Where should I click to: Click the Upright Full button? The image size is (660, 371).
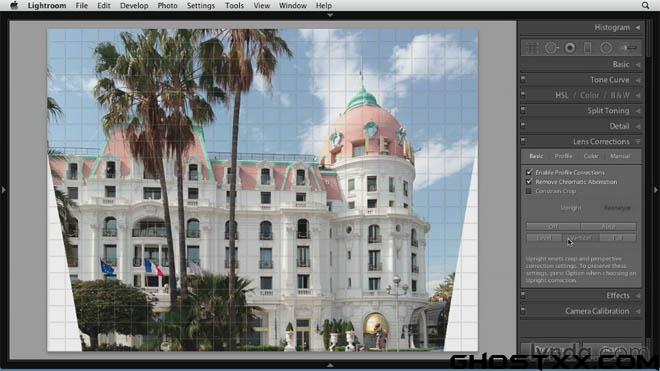[x=617, y=238]
